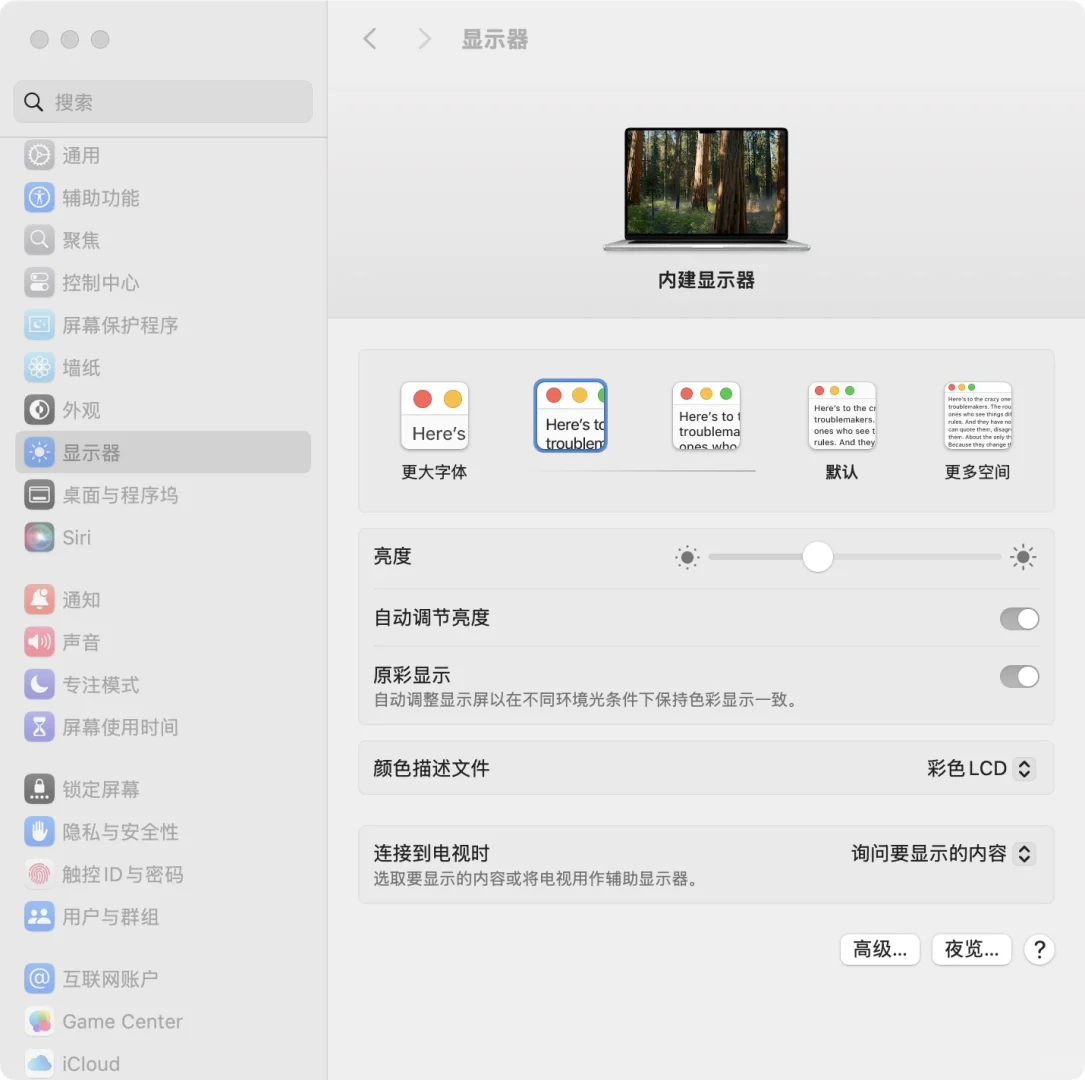Viewport: 1085px width, 1080px height.
Task: Open the 墙纸 wallpaper icon
Action: [39, 367]
